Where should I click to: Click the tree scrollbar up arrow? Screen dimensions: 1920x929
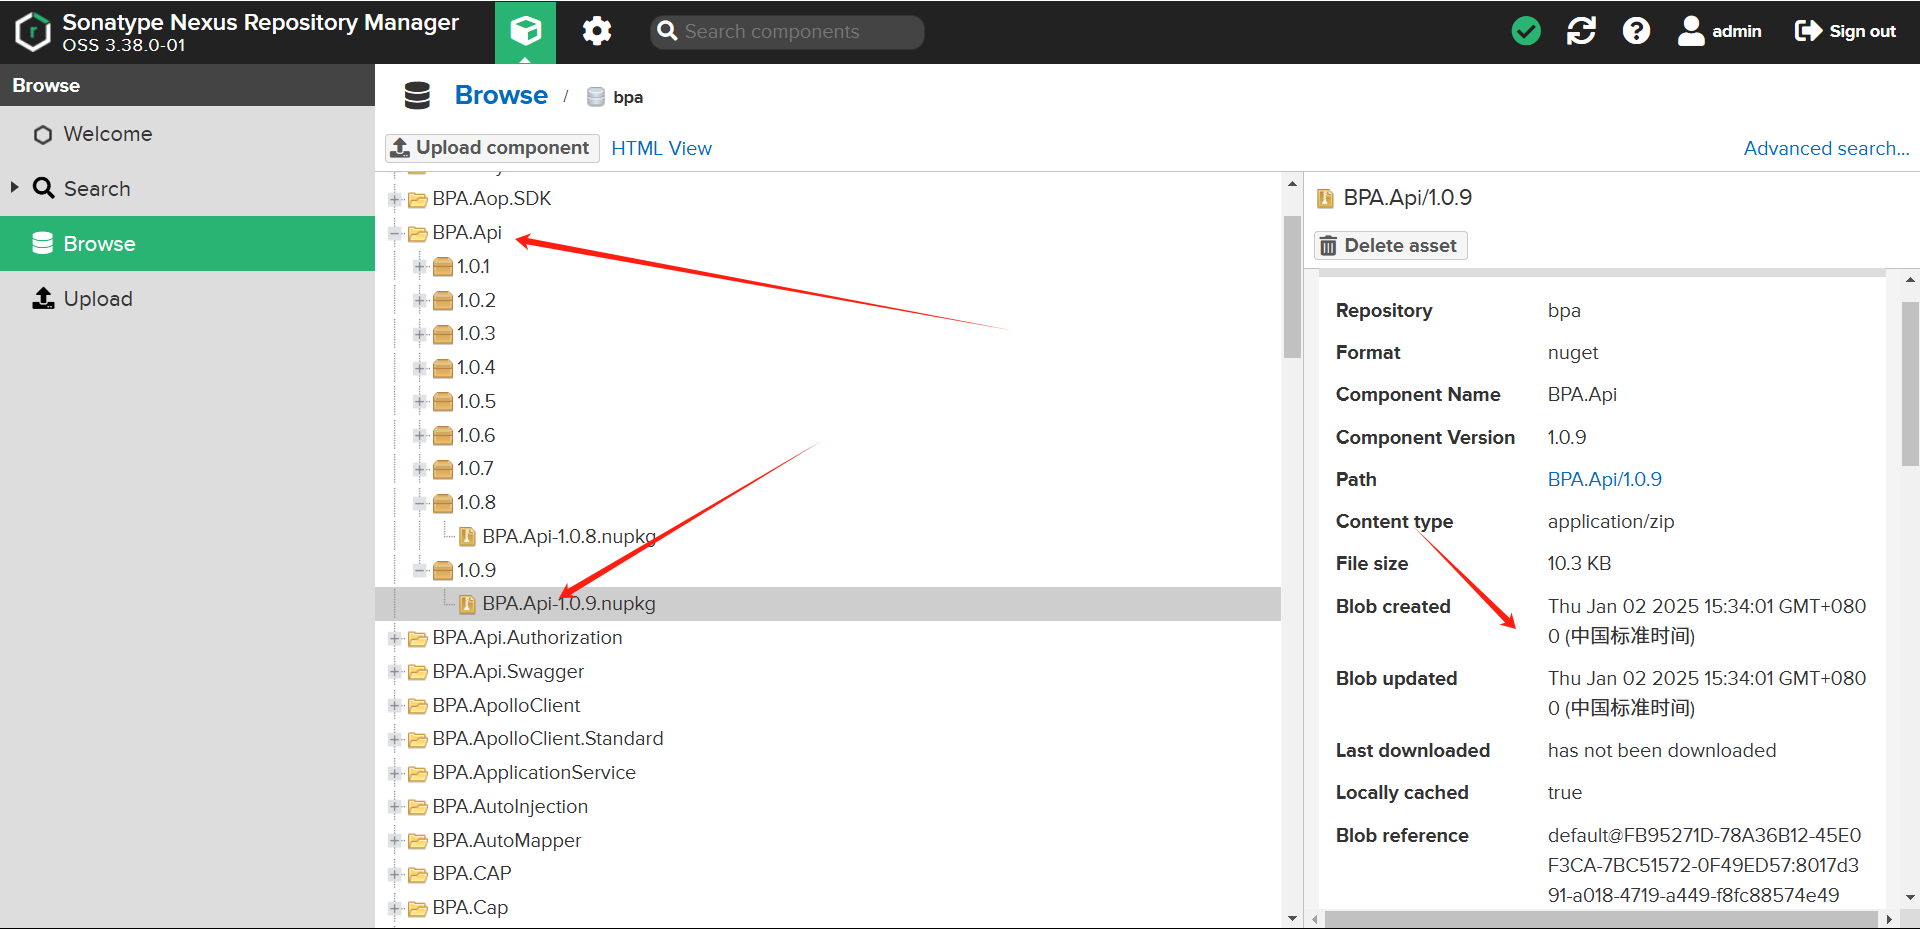pyautogui.click(x=1292, y=184)
